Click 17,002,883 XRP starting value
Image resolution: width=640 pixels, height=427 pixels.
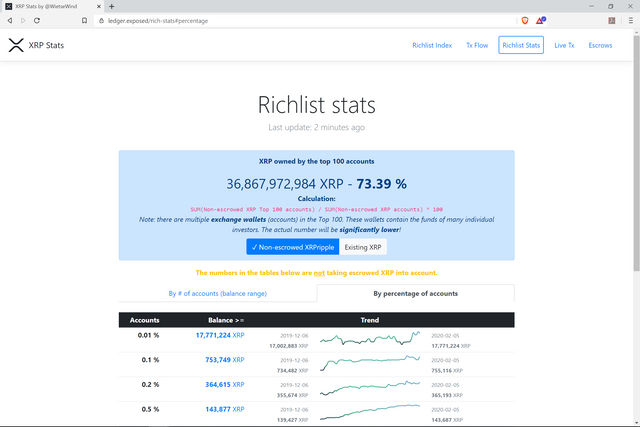pyautogui.click(x=289, y=346)
